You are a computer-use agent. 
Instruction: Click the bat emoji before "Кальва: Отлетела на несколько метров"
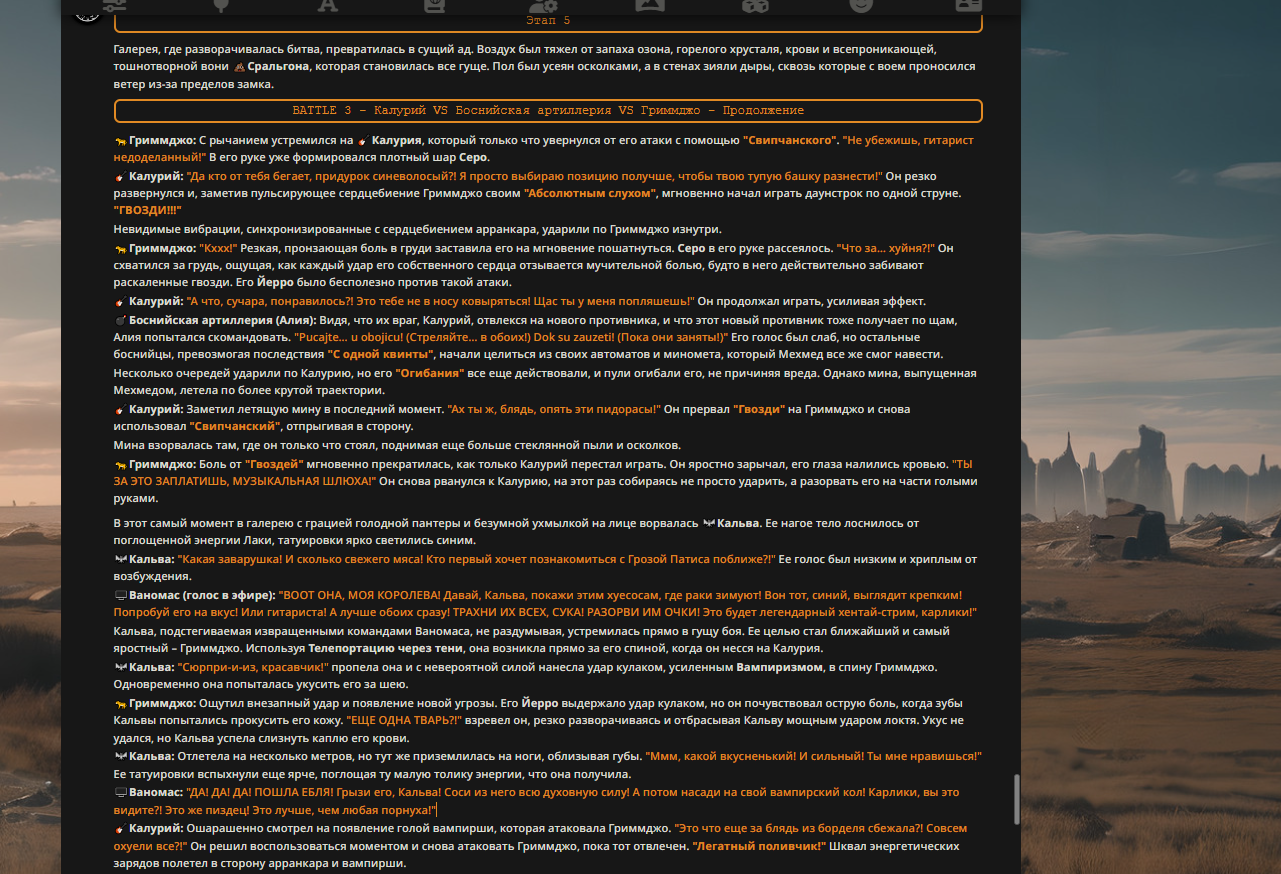tap(120, 756)
